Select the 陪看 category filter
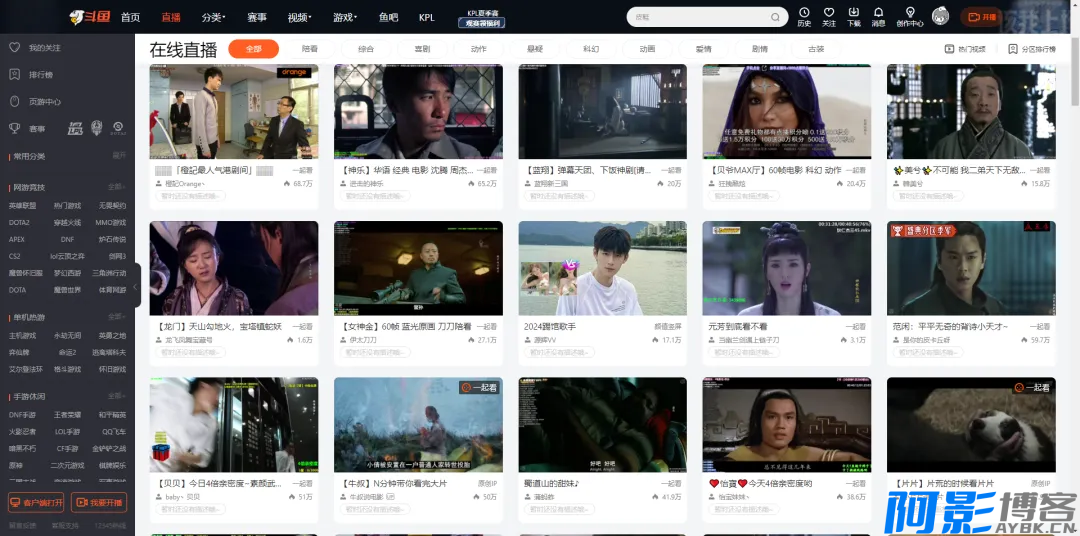 tap(310, 49)
